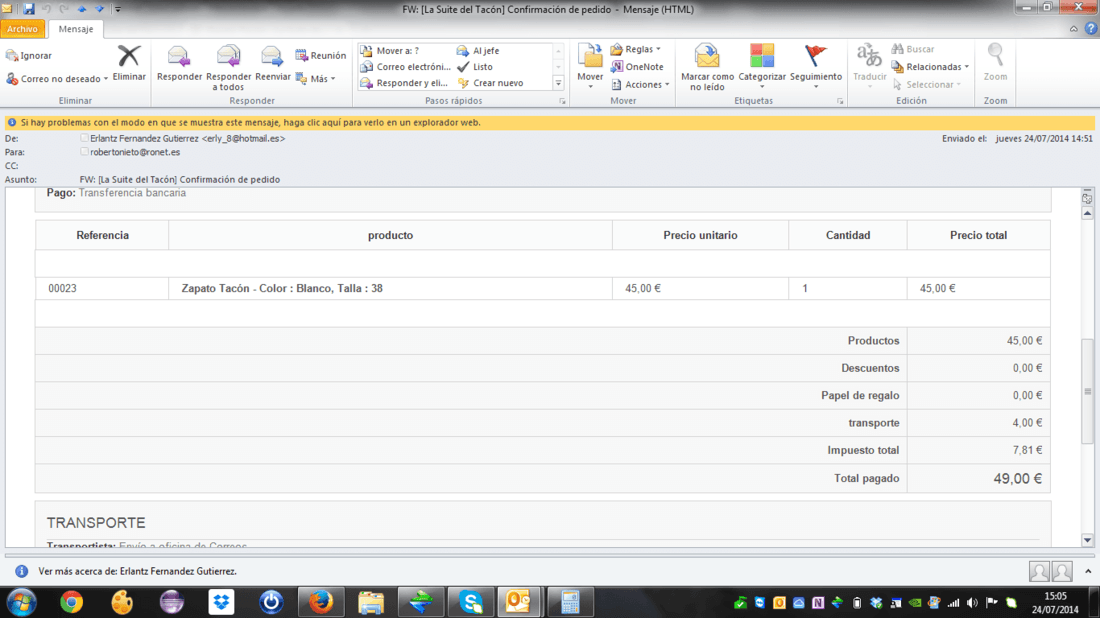
Task: Delete the message with Eliminar
Action: [x=129, y=64]
